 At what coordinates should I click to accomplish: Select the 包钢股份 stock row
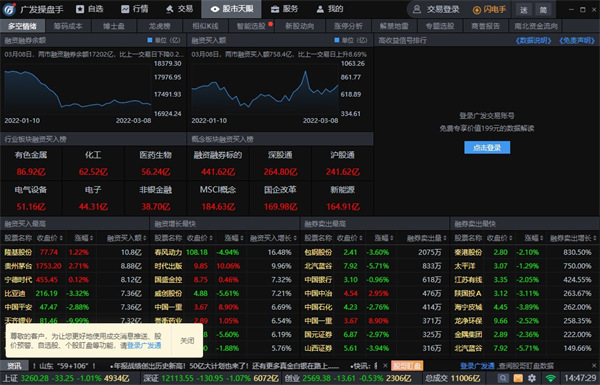click(375, 252)
